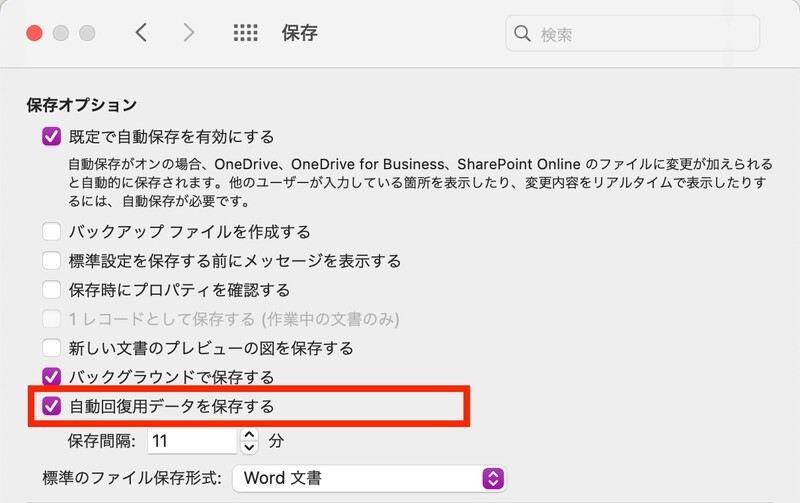Click the 保存間隔 minutes field showing 11
The height and width of the screenshot is (503, 800).
point(192,441)
